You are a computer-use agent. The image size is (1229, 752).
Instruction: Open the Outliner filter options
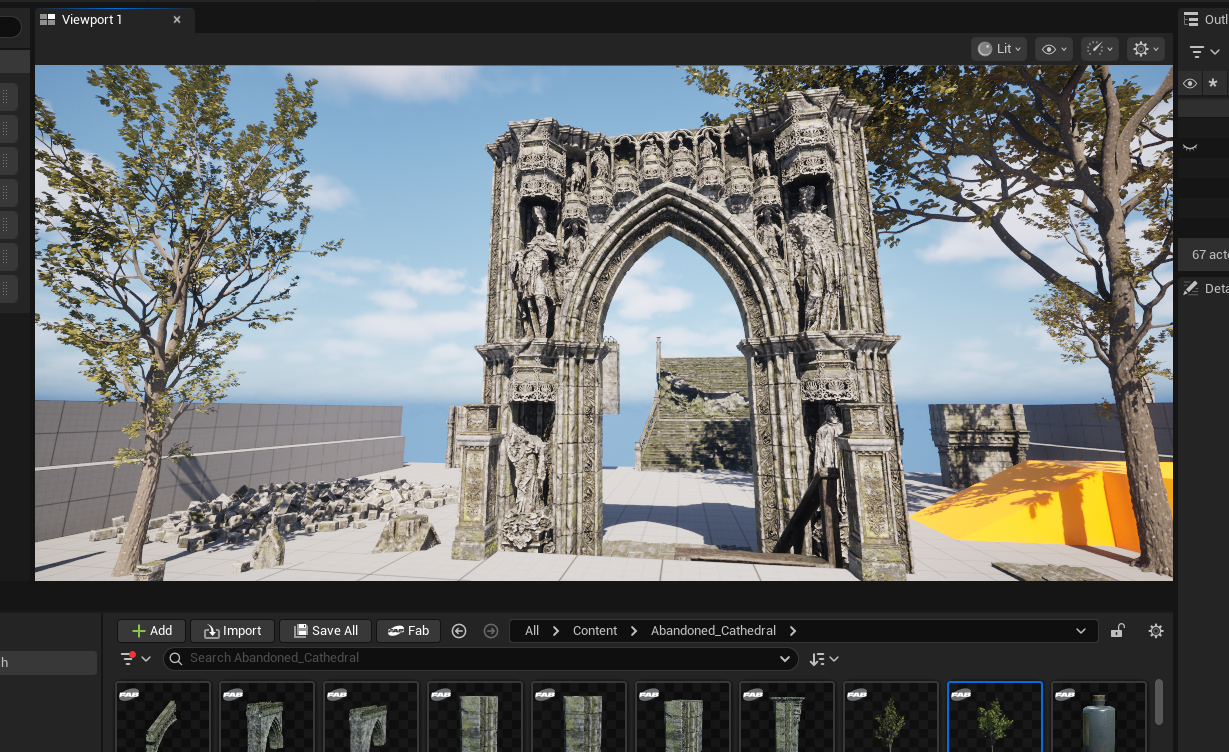[x=1203, y=52]
